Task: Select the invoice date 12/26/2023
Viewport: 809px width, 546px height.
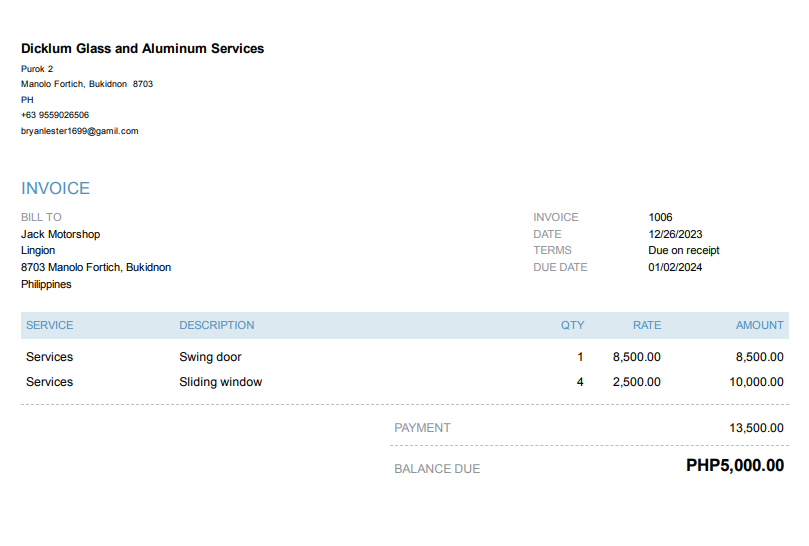Action: (675, 234)
